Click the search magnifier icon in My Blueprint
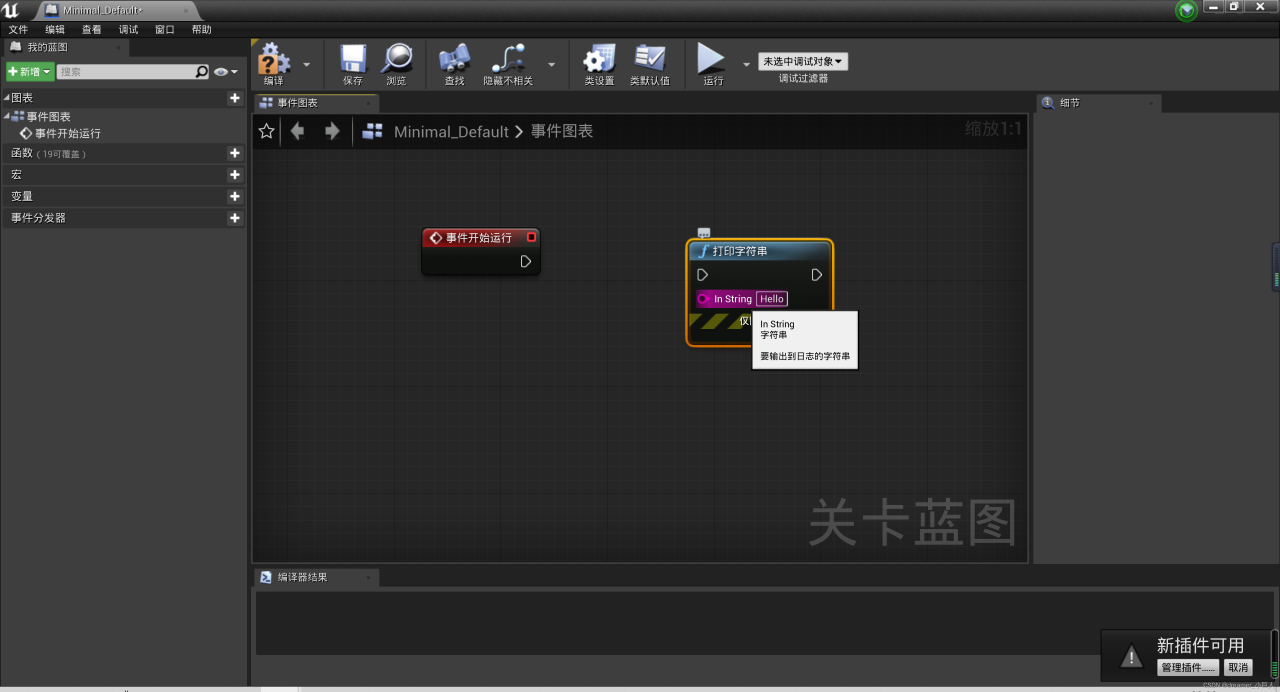The height and width of the screenshot is (692, 1280). 202,72
